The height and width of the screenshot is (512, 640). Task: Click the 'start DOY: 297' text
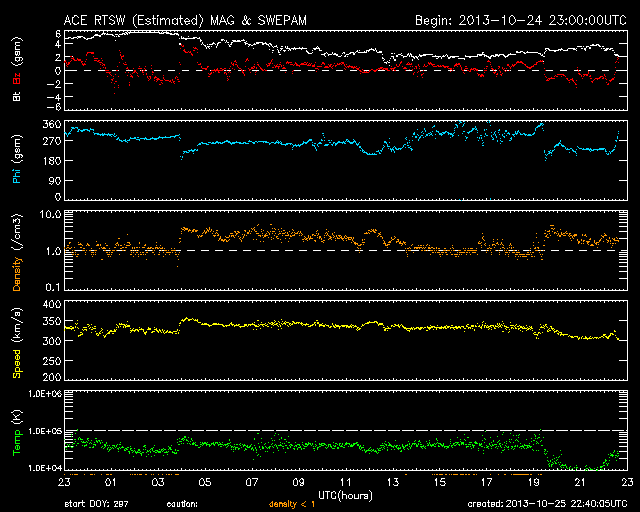pos(96,504)
